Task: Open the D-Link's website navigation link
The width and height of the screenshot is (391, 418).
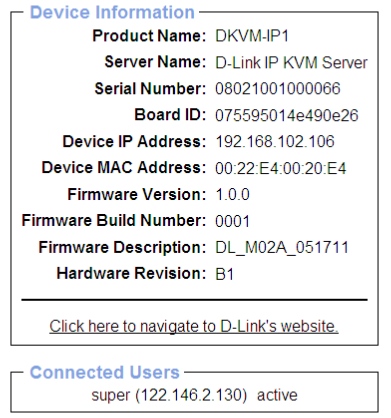Action: click(x=194, y=326)
